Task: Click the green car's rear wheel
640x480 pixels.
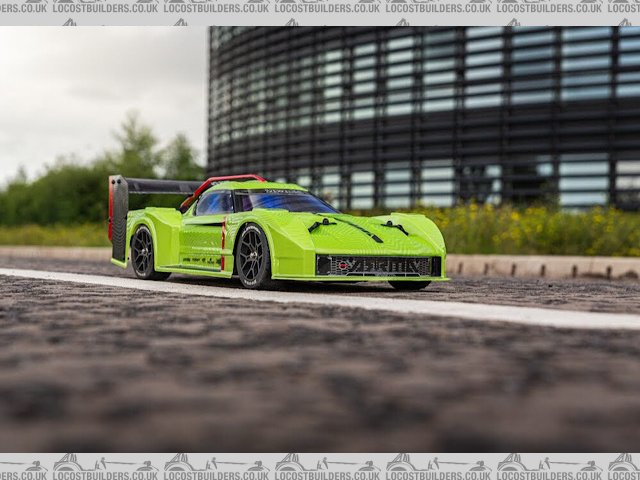Action: tap(143, 251)
